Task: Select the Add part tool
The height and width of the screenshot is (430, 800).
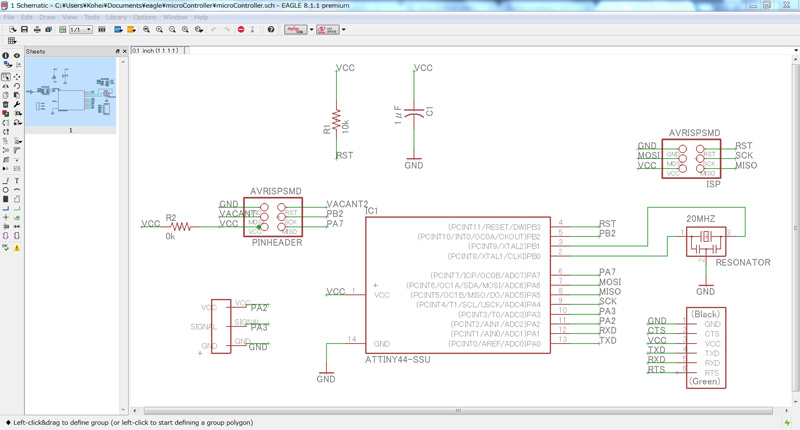Action: tap(6, 113)
